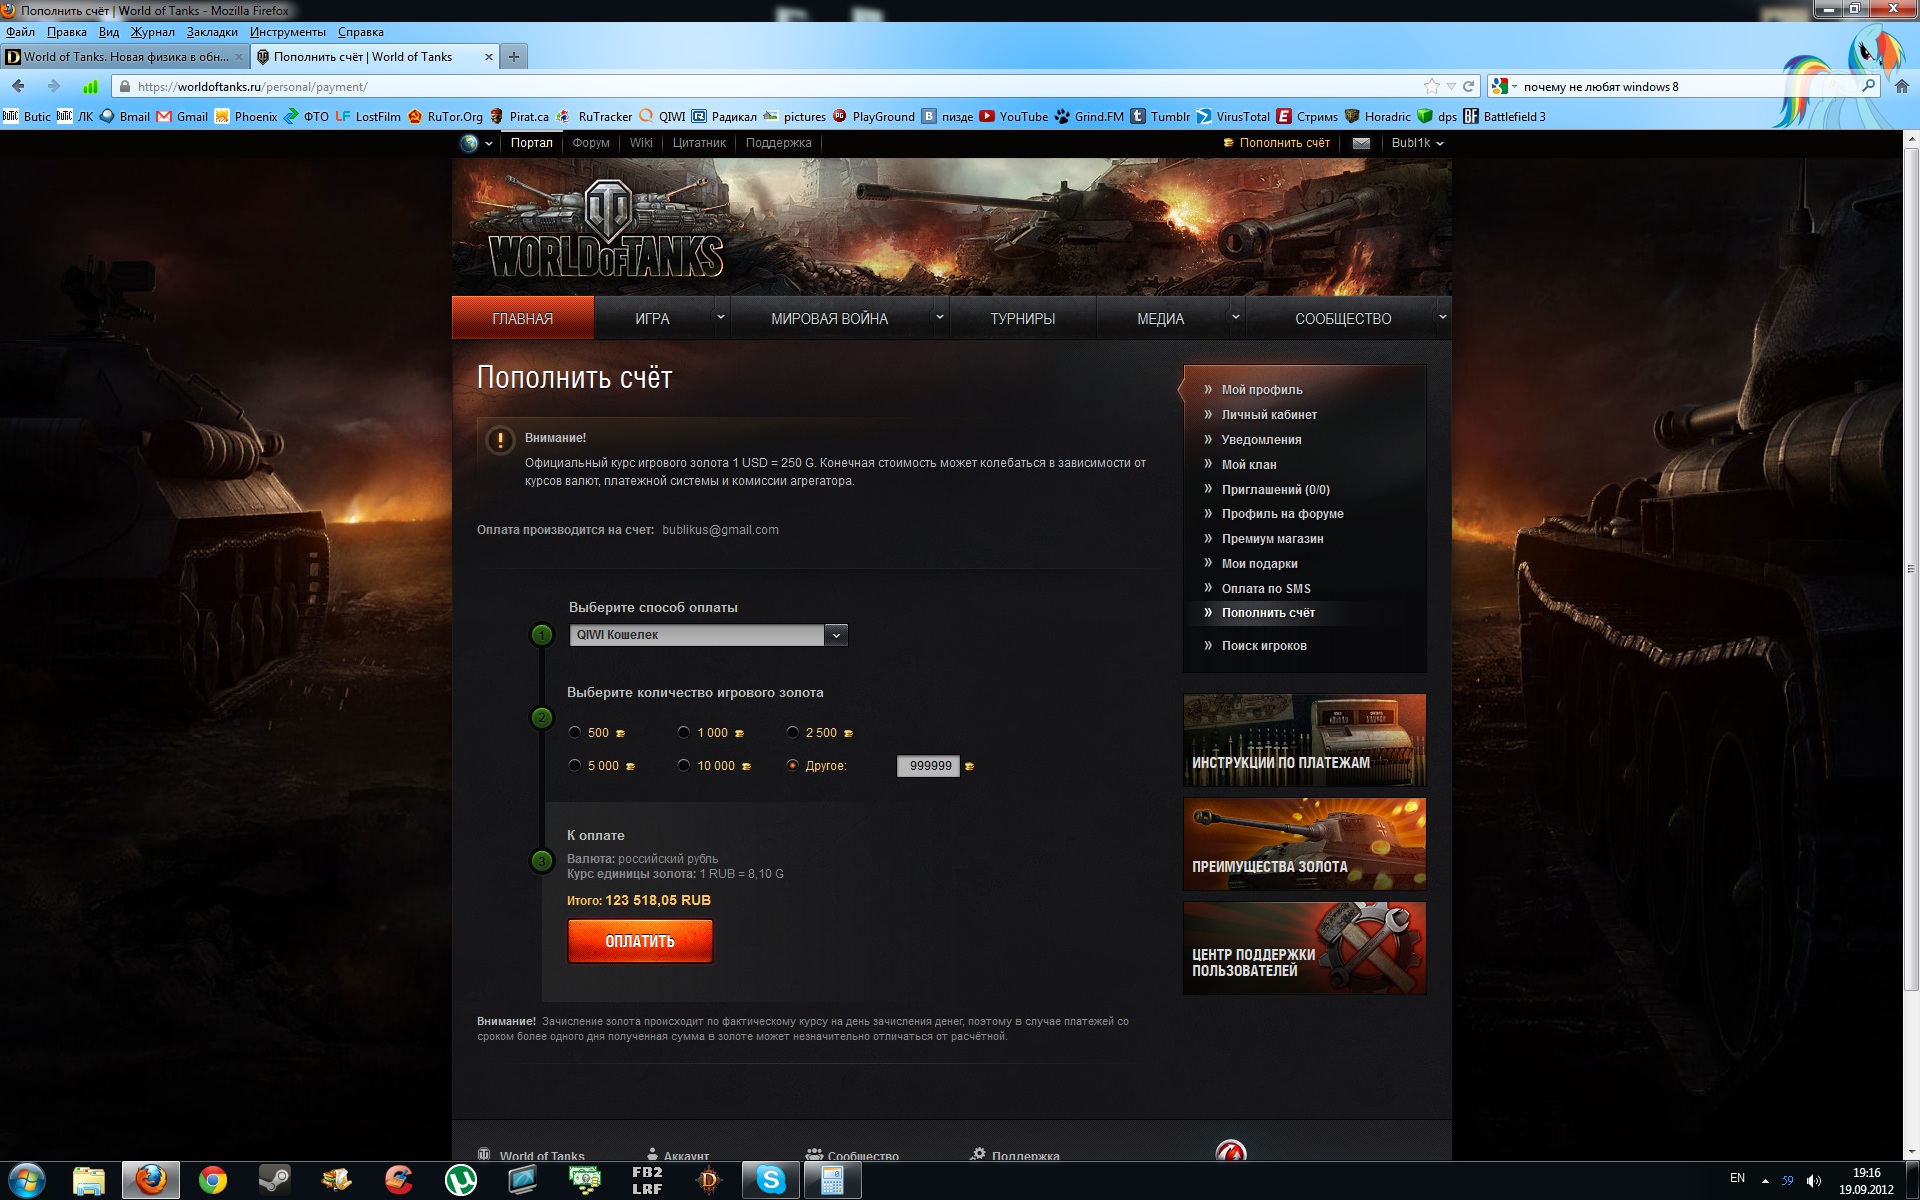Viewport: 1920px width, 1200px height.
Task: Open the ТУРНИРЫ navigation tab
Action: pyautogui.click(x=1022, y=318)
